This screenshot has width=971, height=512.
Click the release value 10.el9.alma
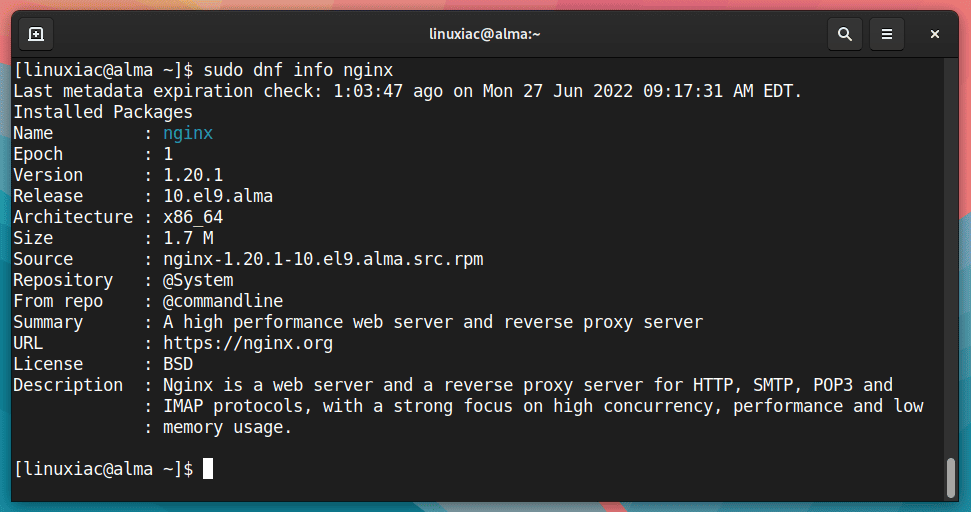click(217, 196)
